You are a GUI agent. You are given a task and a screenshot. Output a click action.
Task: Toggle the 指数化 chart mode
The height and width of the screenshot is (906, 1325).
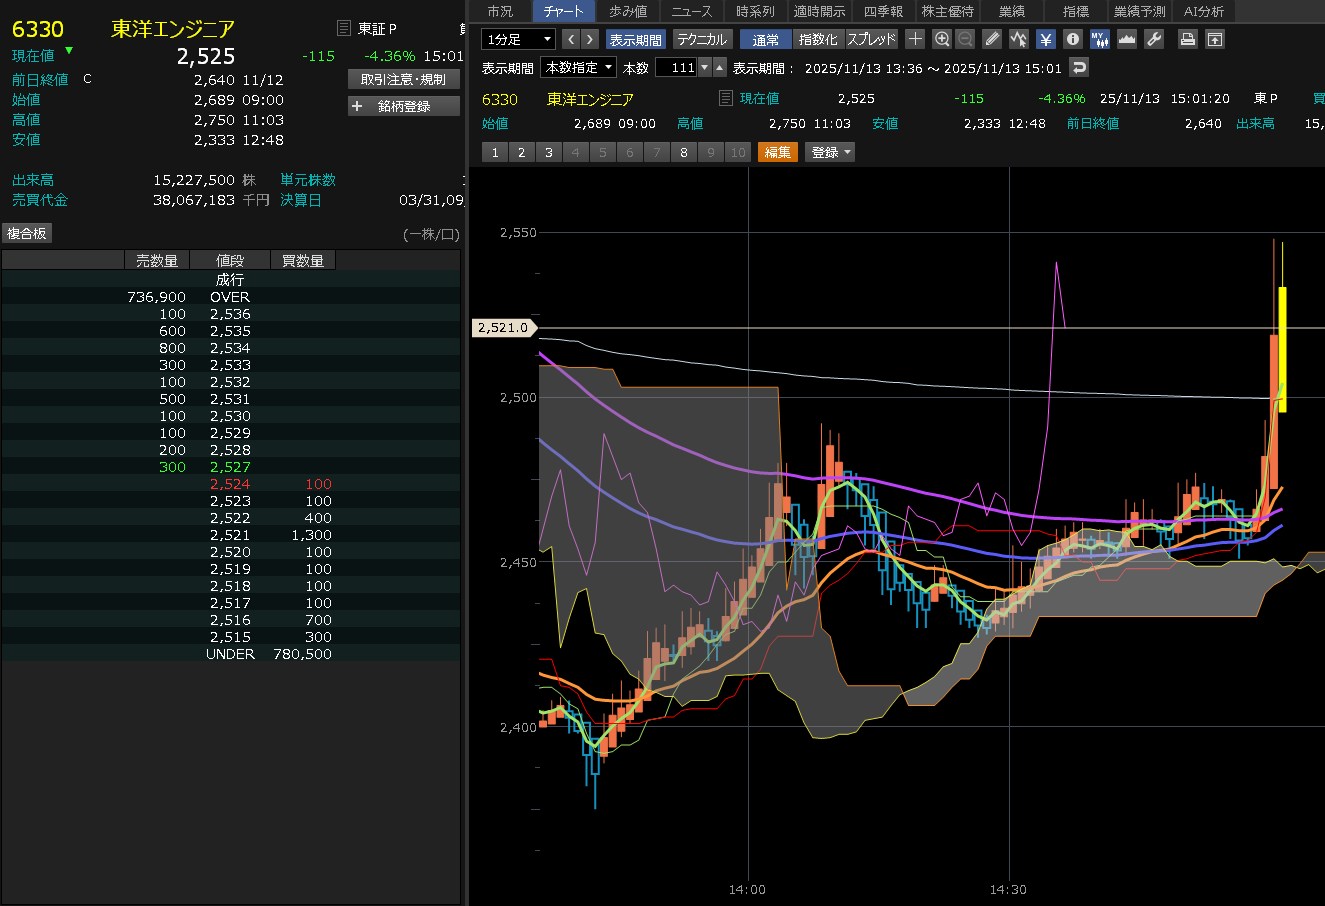[x=818, y=39]
